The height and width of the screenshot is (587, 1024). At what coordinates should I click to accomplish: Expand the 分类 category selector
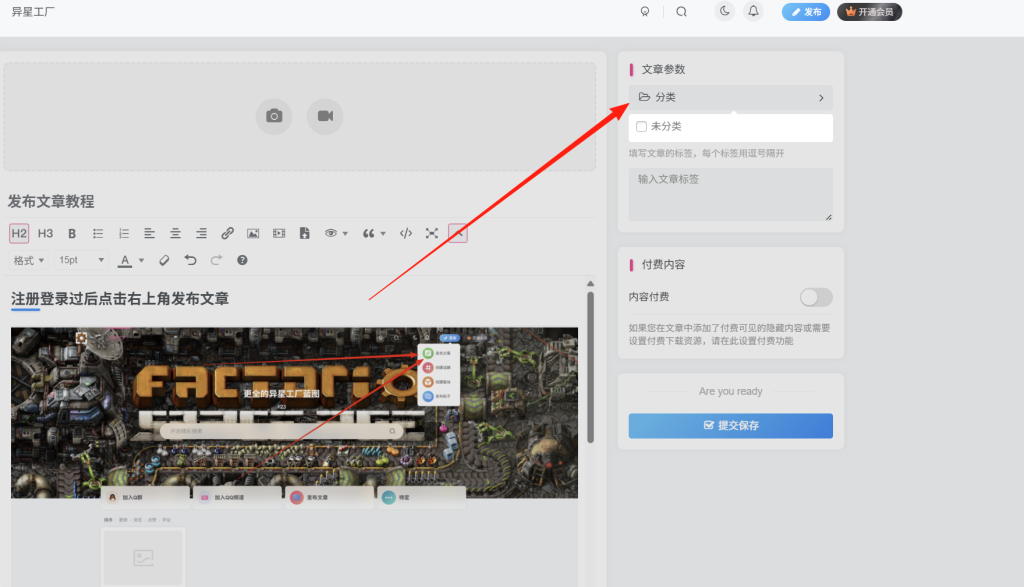pos(731,97)
